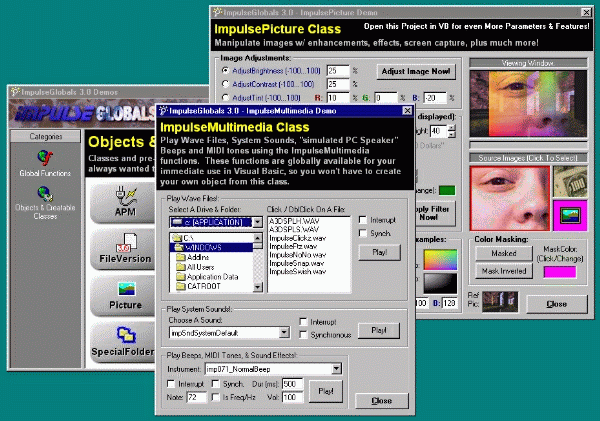Select the Adjust Contrast radio option
This screenshot has height=421, width=600.
pos(225,84)
